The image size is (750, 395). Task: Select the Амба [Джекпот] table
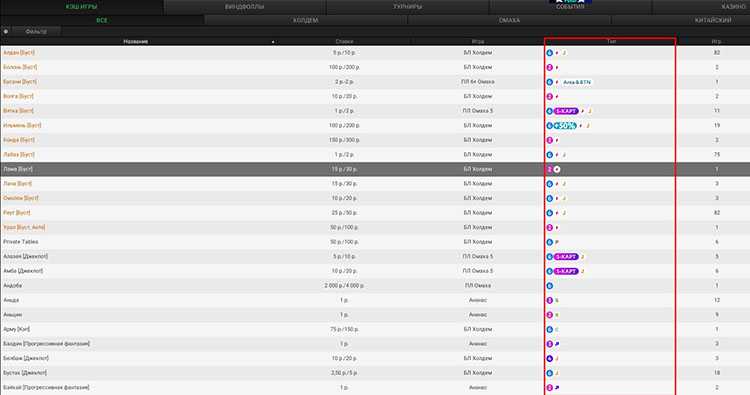pos(23,271)
